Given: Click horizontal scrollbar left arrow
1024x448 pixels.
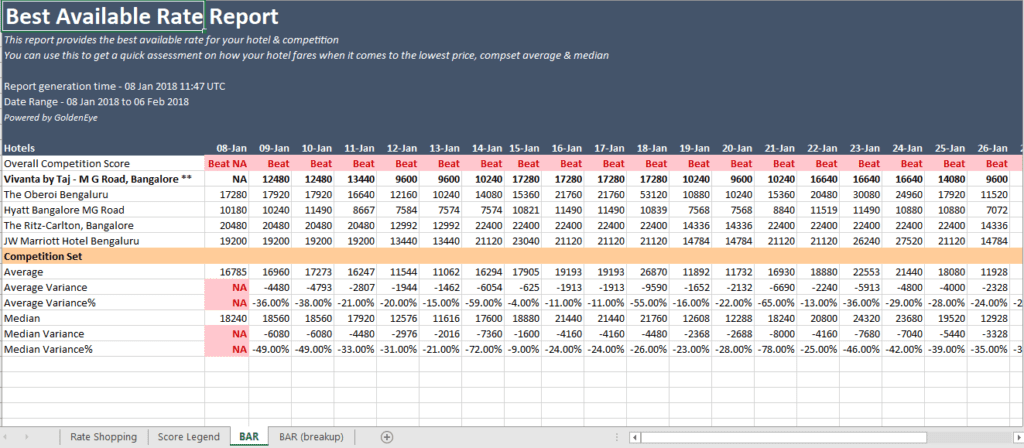Looking at the screenshot, I should (x=636, y=437).
